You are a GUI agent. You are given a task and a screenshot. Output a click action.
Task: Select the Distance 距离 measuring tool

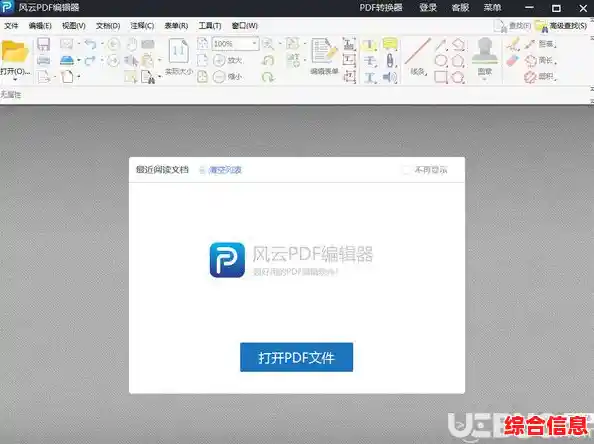540,44
